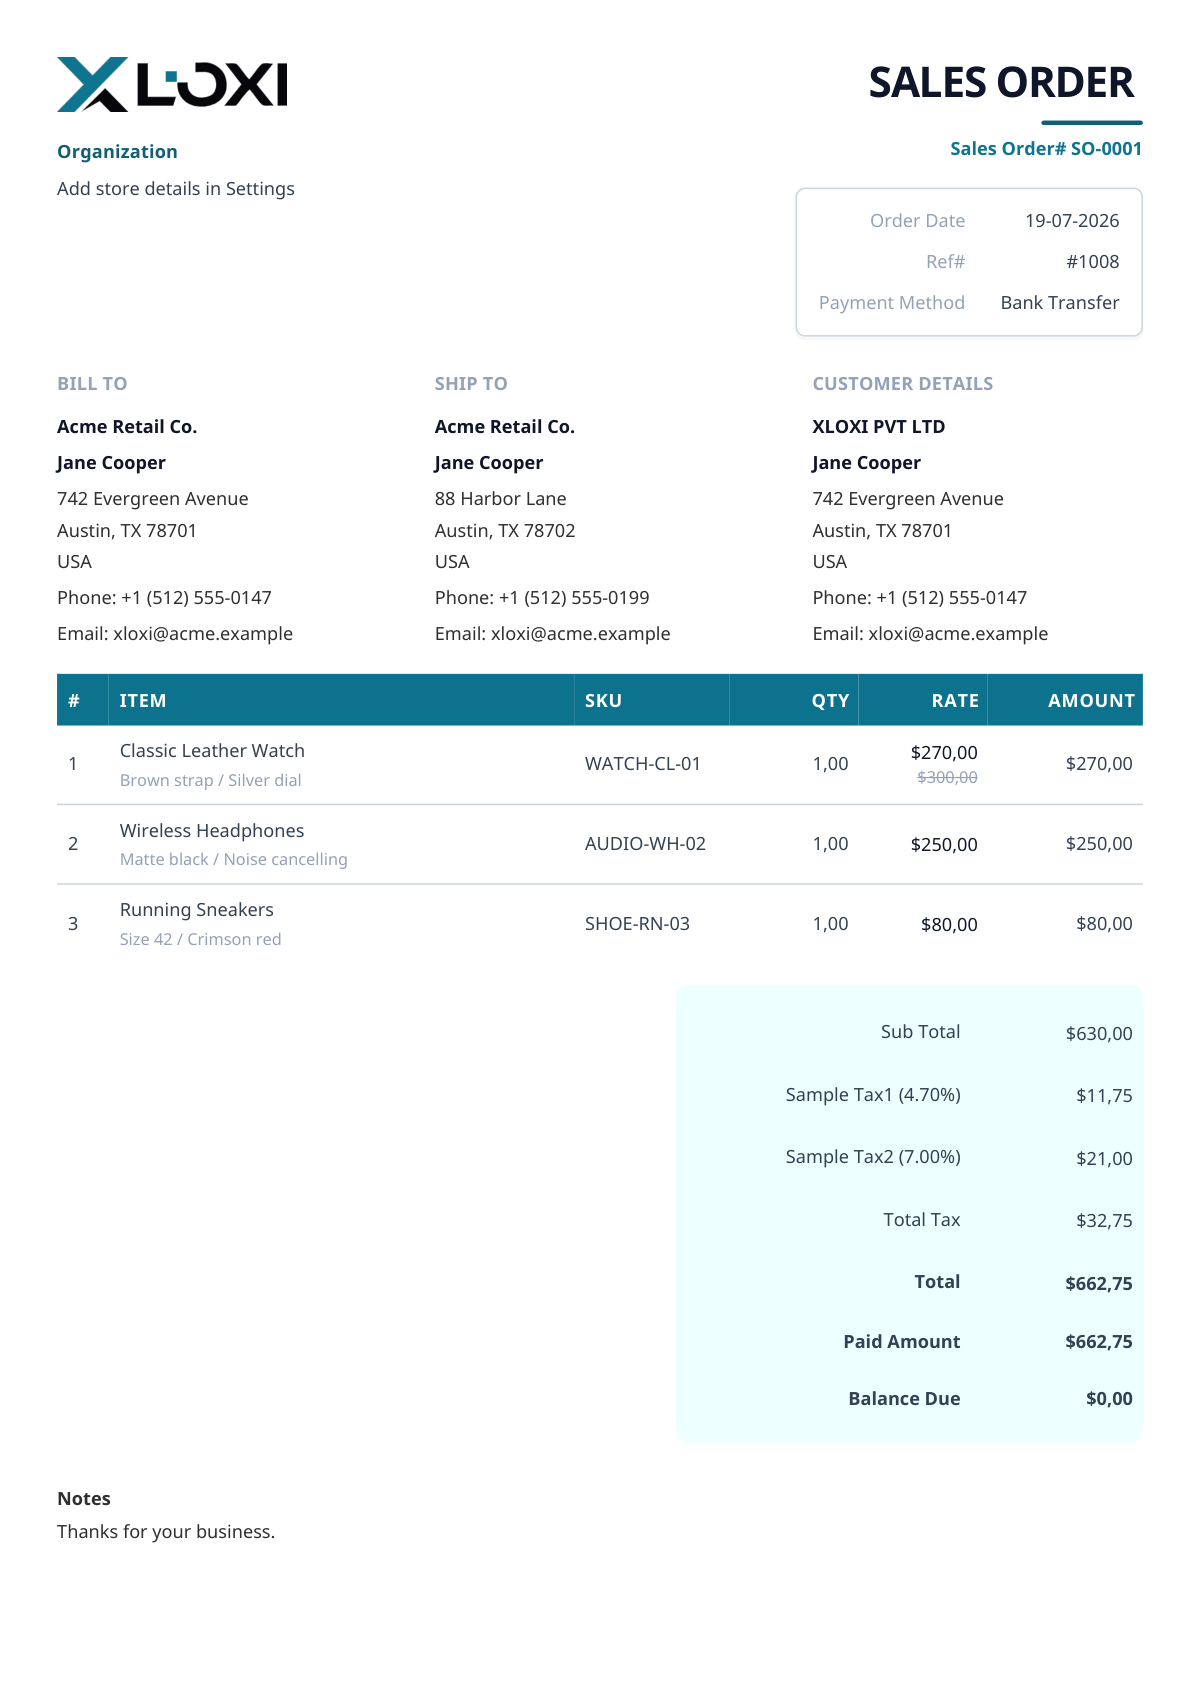Screen dimensions: 1200x1698
Task: Click the Bill To email address
Action: [175, 634]
